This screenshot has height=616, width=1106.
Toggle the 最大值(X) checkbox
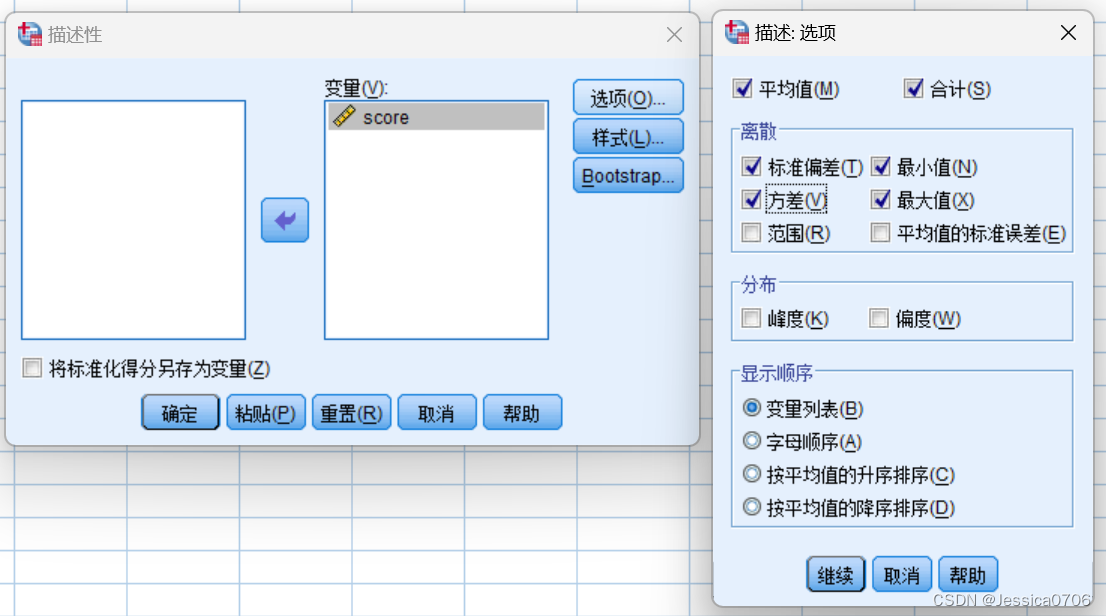880,200
